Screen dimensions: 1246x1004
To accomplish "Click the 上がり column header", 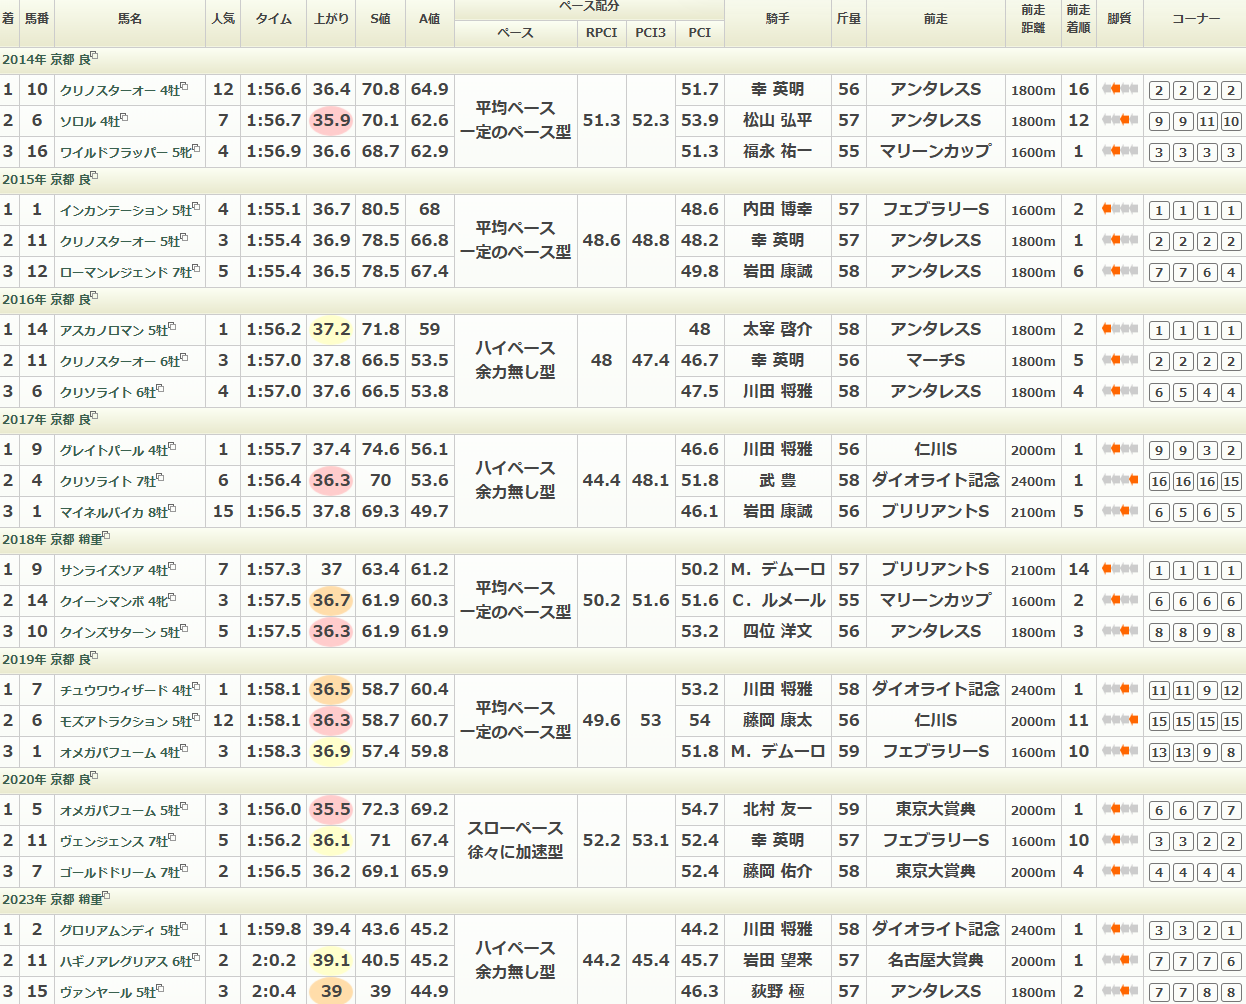I will click(x=331, y=19).
